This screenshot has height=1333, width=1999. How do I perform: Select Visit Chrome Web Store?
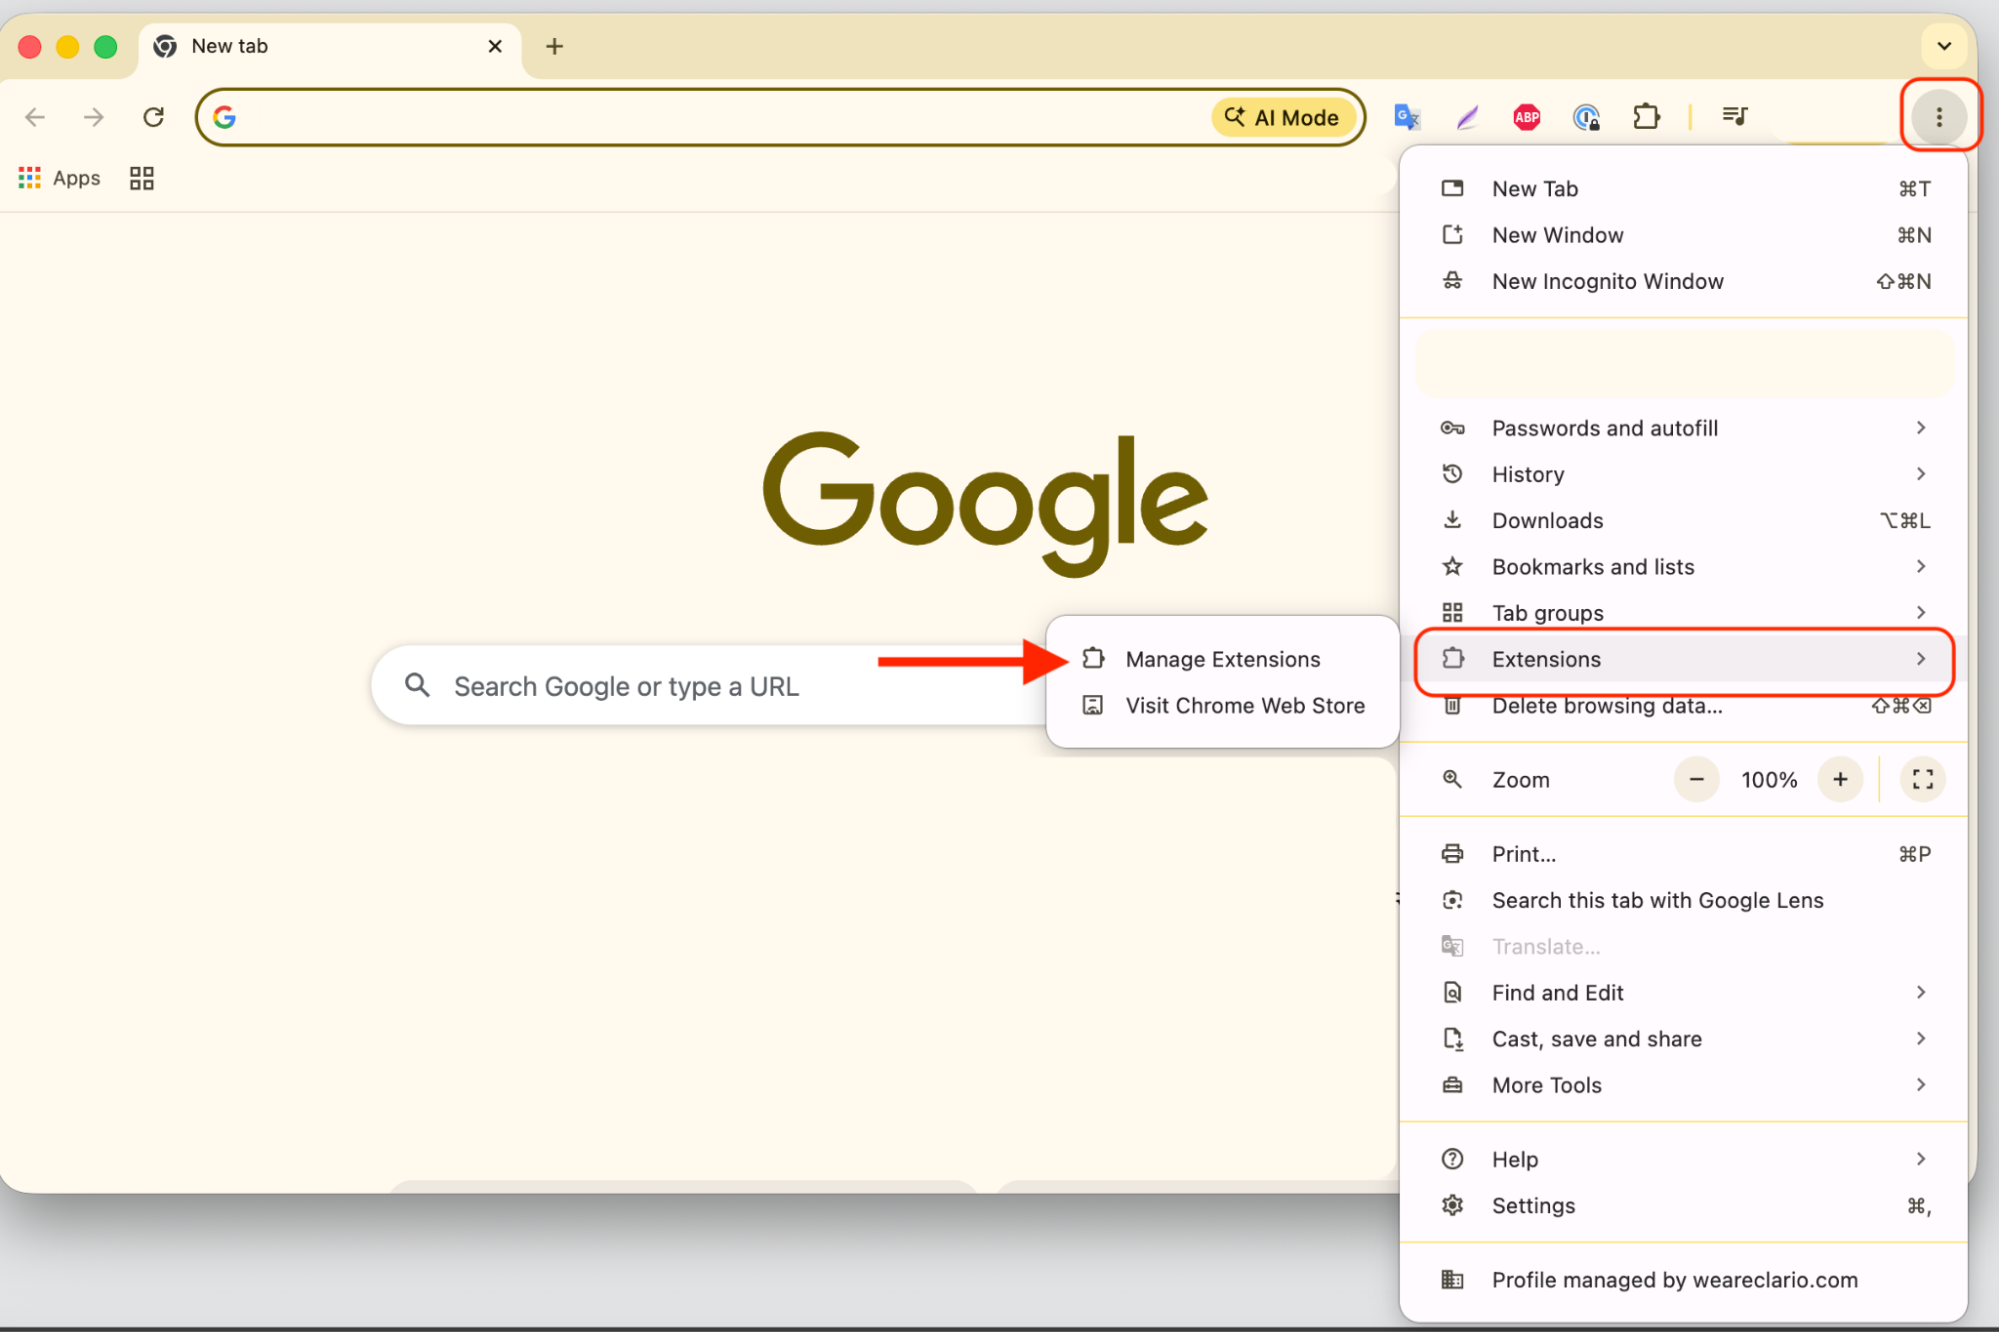(x=1222, y=705)
